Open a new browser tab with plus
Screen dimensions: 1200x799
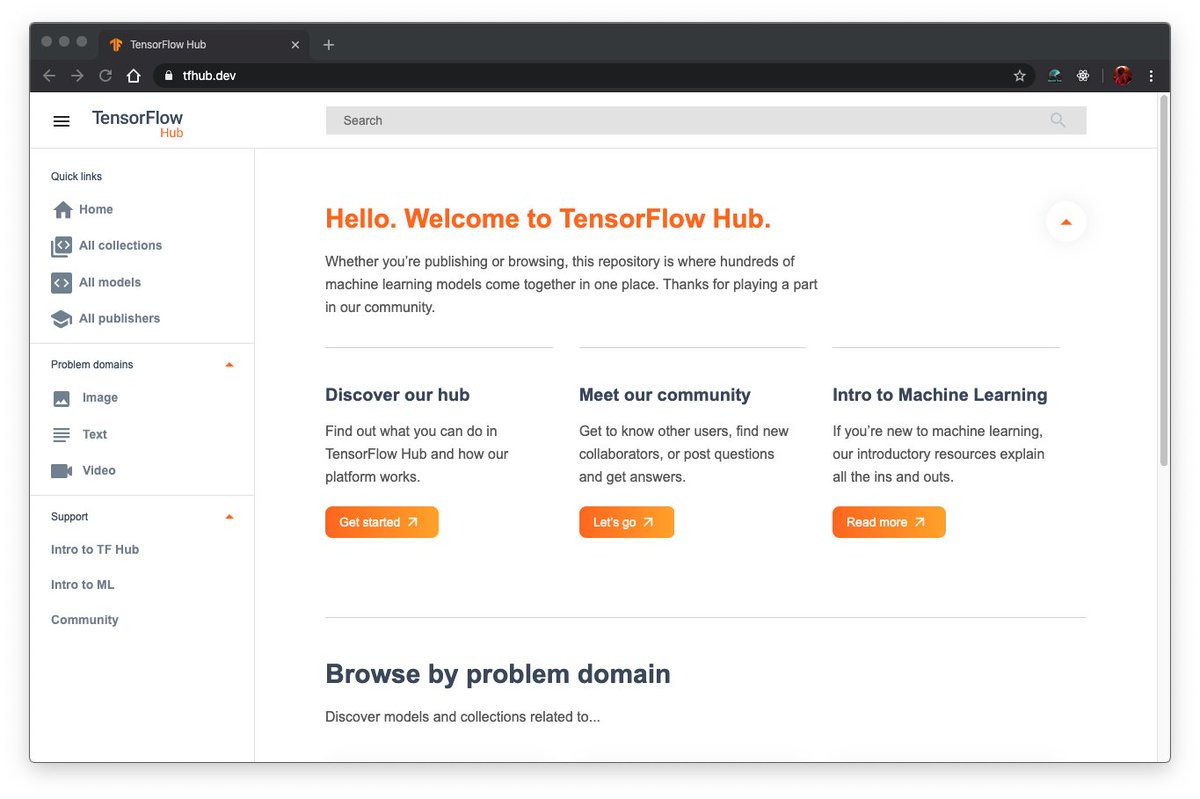[x=329, y=45]
